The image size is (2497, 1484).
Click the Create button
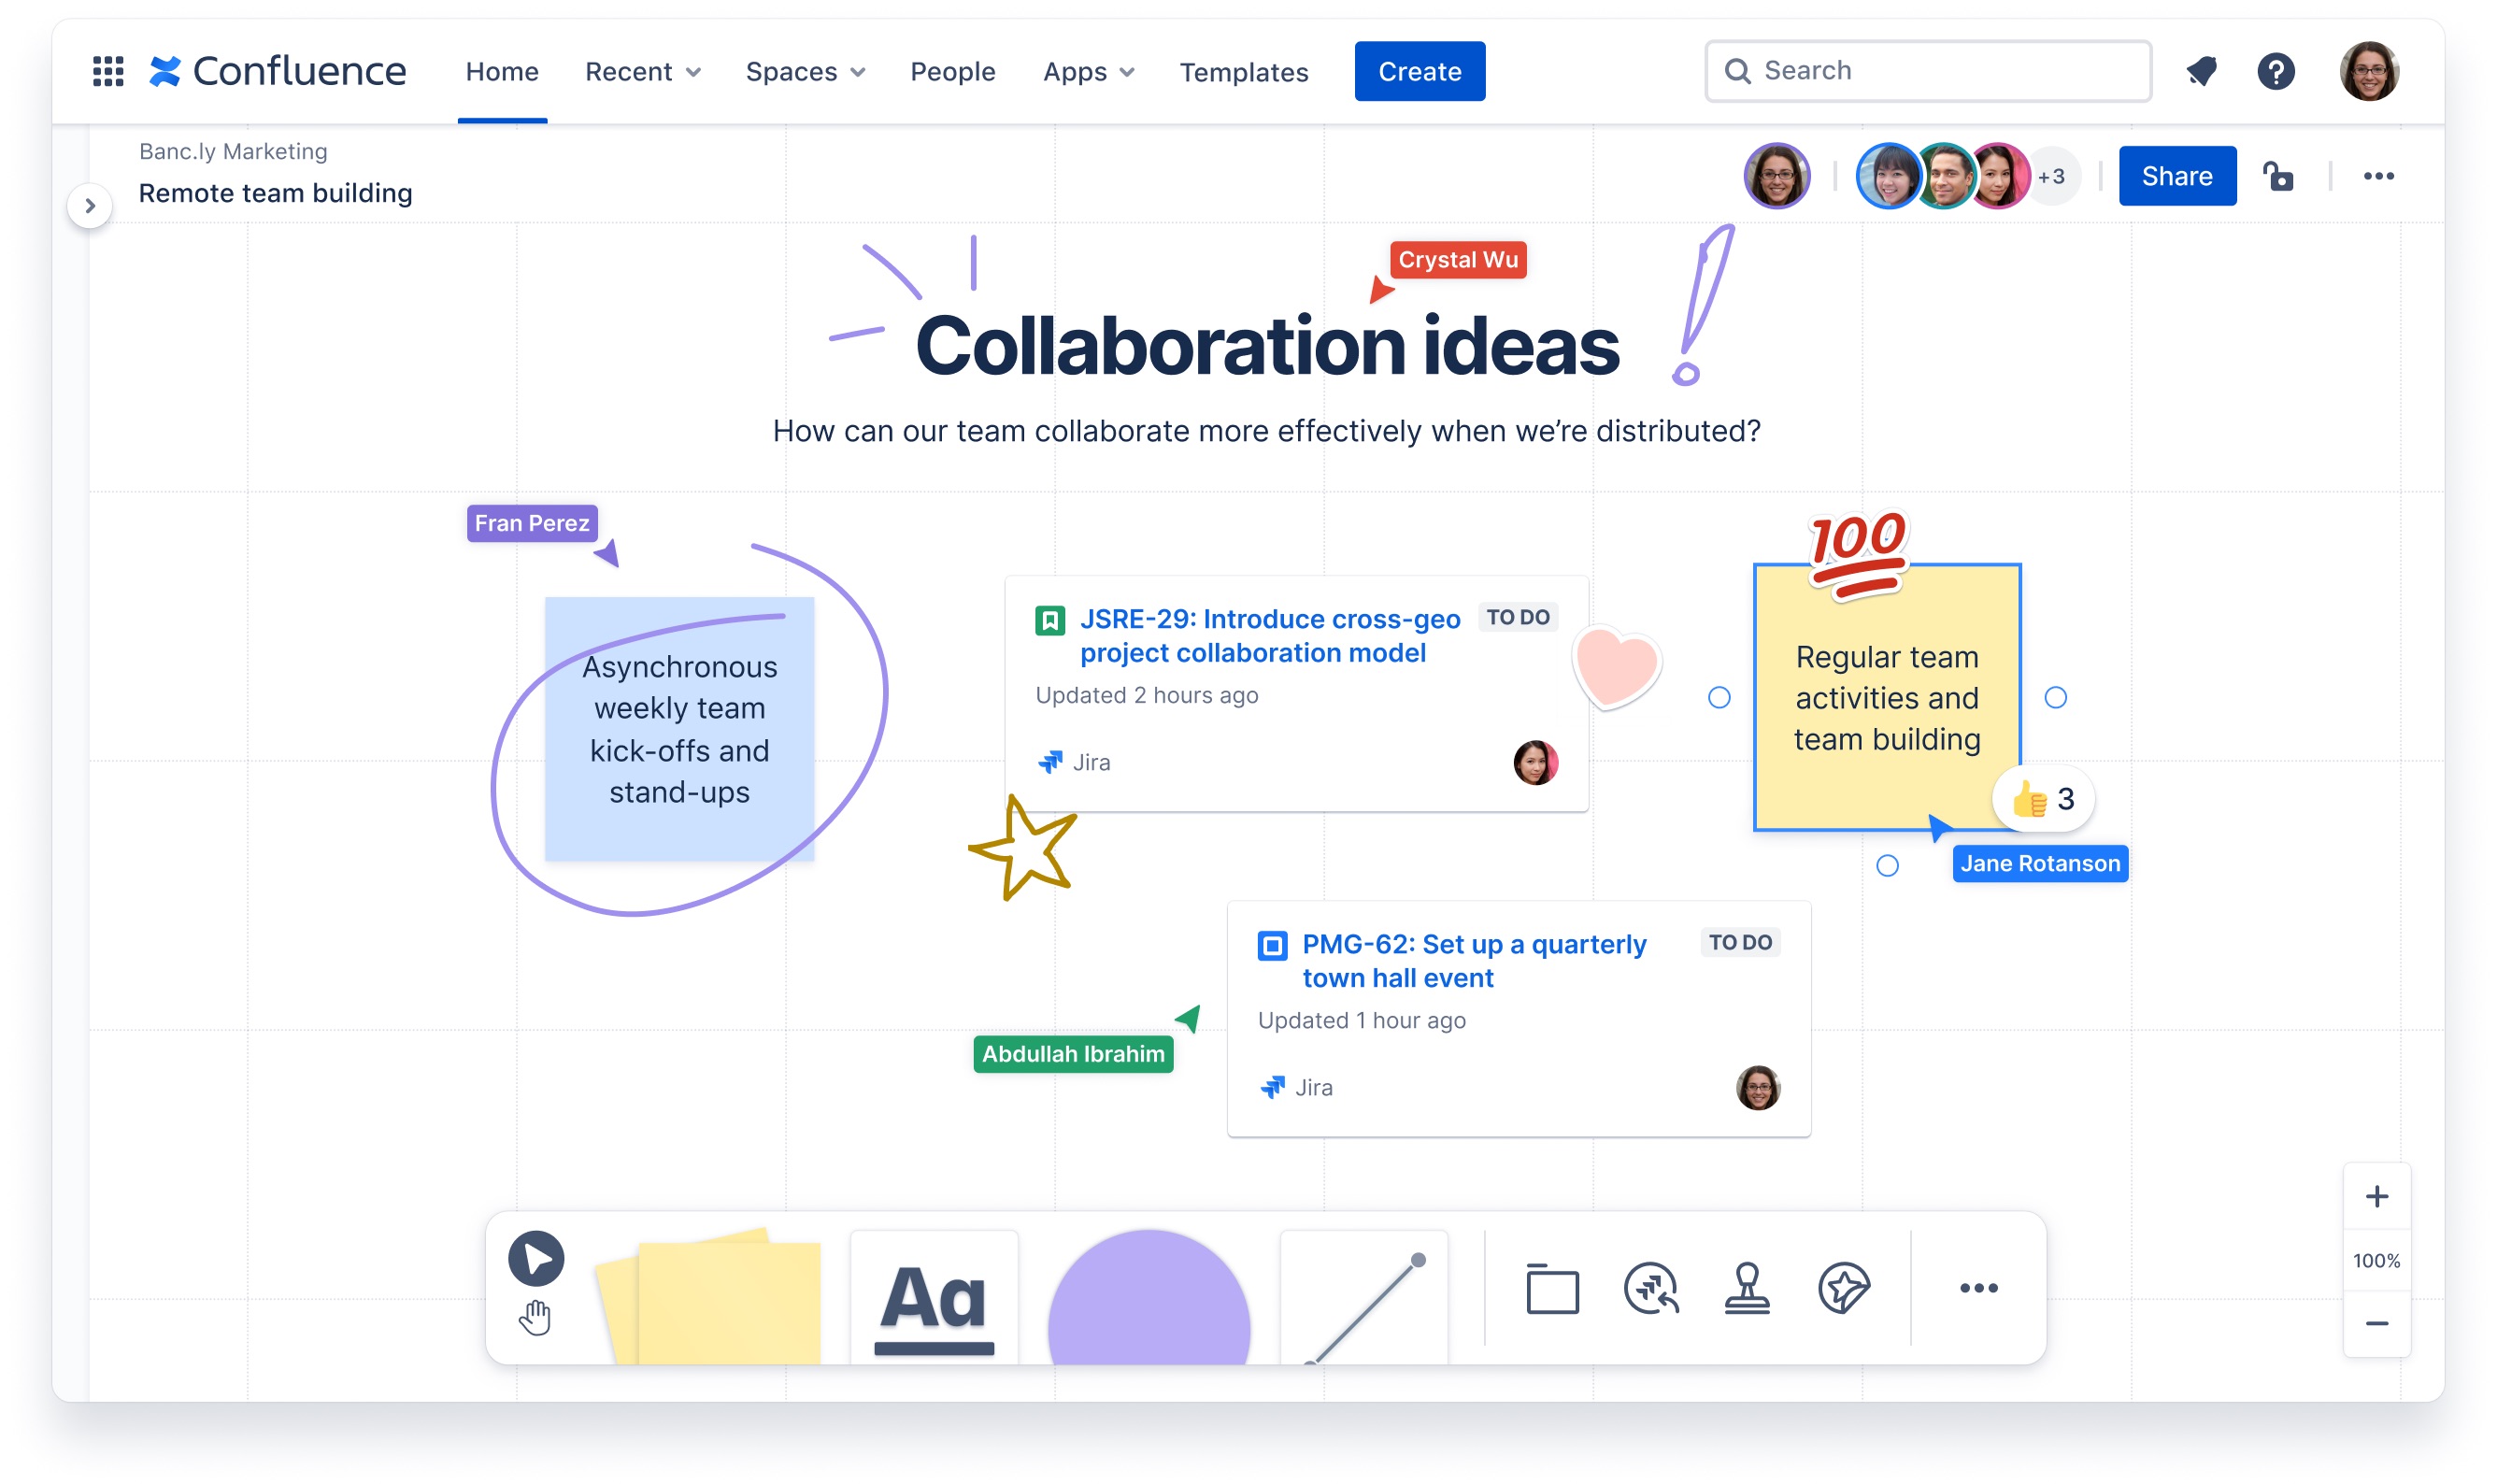pos(1420,71)
